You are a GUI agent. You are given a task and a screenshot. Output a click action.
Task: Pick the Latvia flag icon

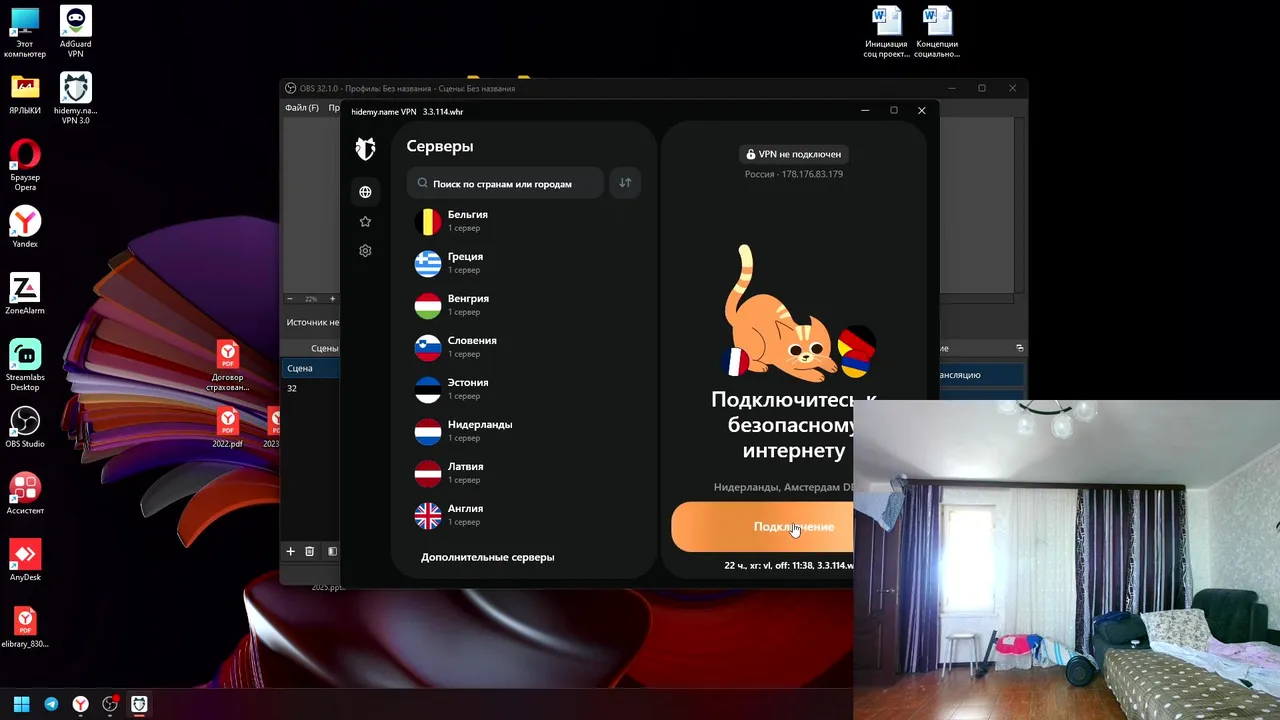(x=428, y=473)
